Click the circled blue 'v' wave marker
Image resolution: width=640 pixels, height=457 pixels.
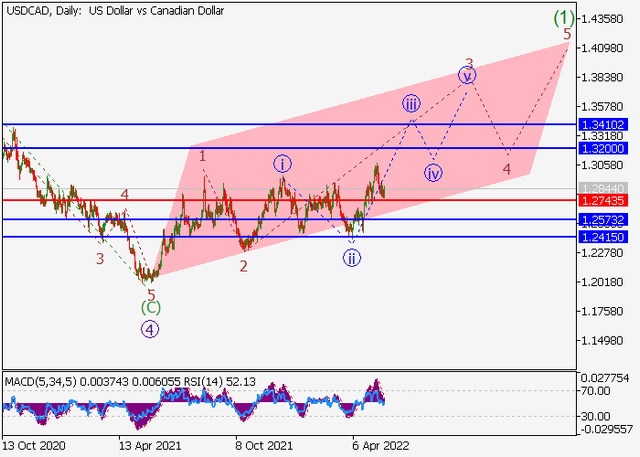[x=467, y=76]
